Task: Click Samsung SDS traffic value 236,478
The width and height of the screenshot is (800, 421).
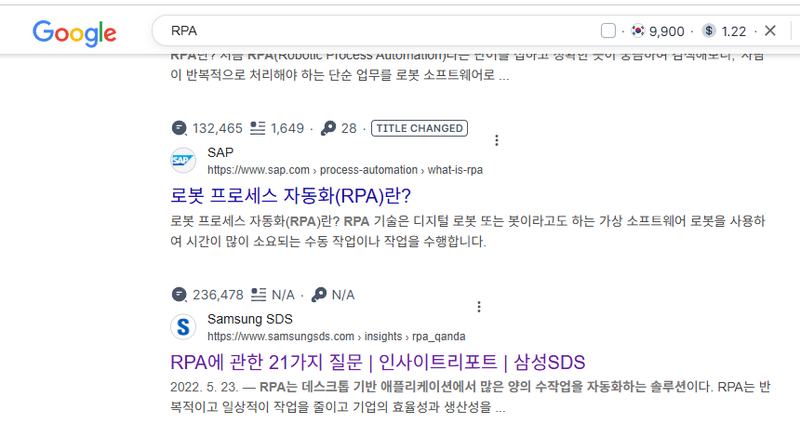Action: [x=218, y=295]
